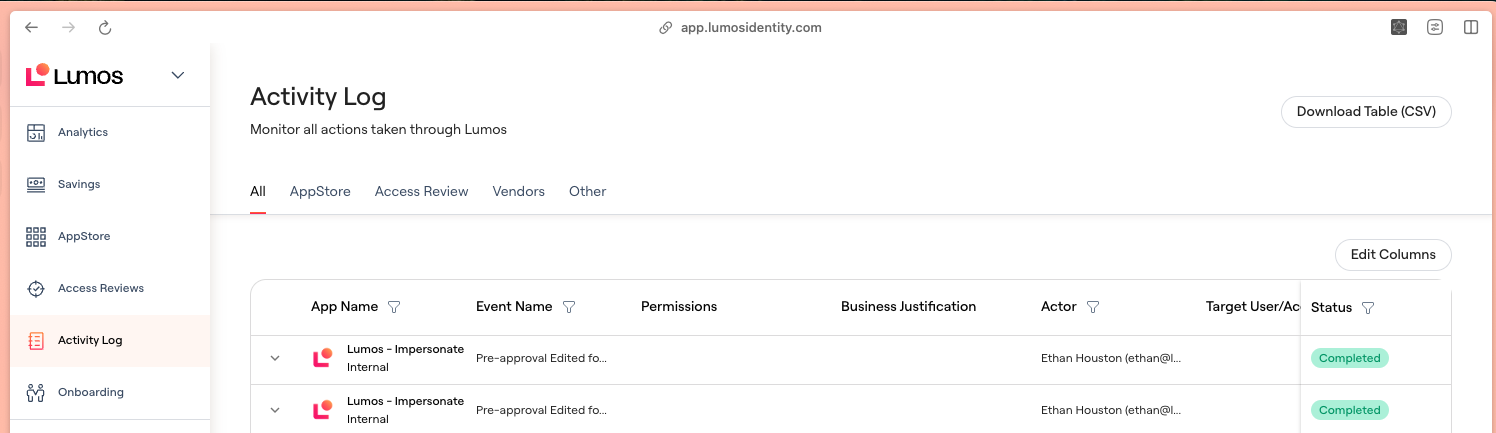Filter the Actor column
The width and height of the screenshot is (1496, 433).
click(1093, 307)
